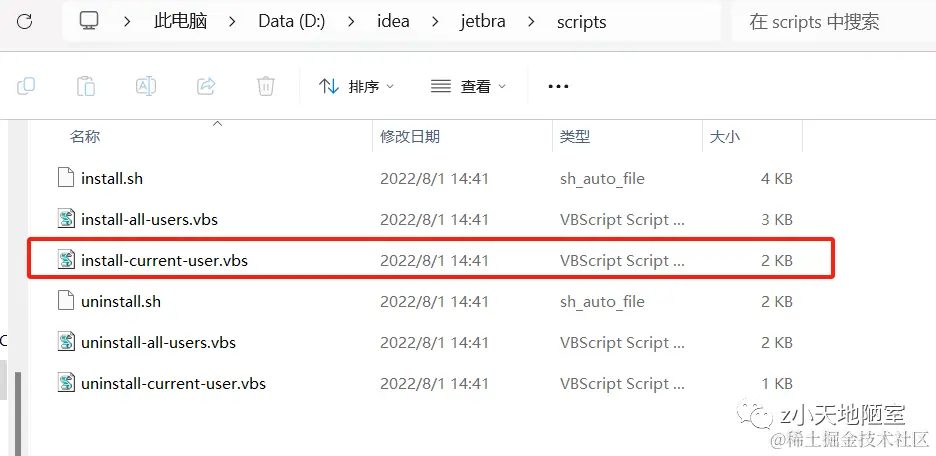Image resolution: width=936 pixels, height=456 pixels.
Task: Sort by the 修改日期 column header
Action: [410, 137]
